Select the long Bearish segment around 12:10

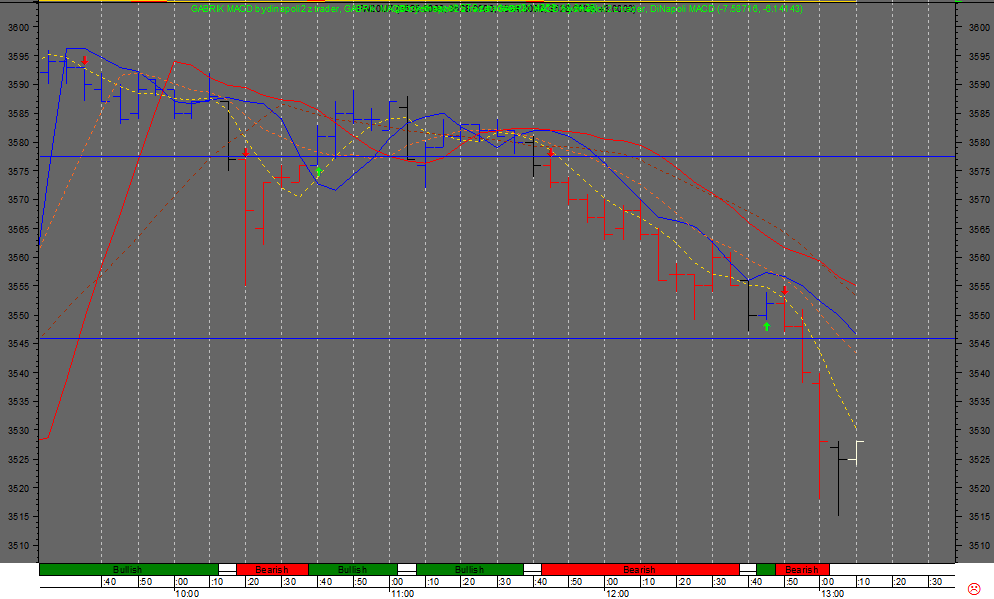(640, 569)
